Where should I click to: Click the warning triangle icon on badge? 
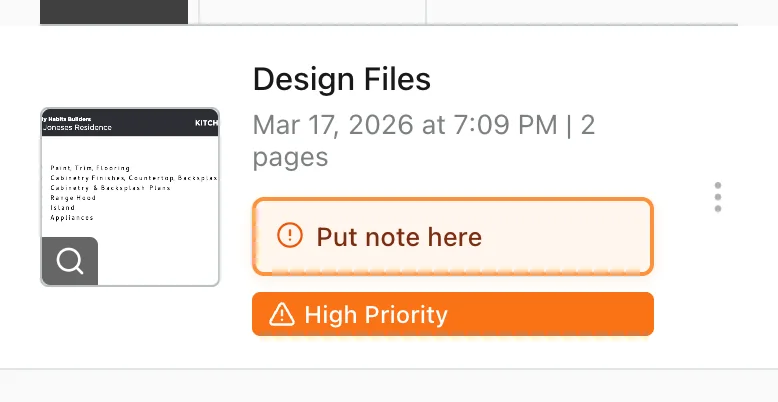click(282, 315)
